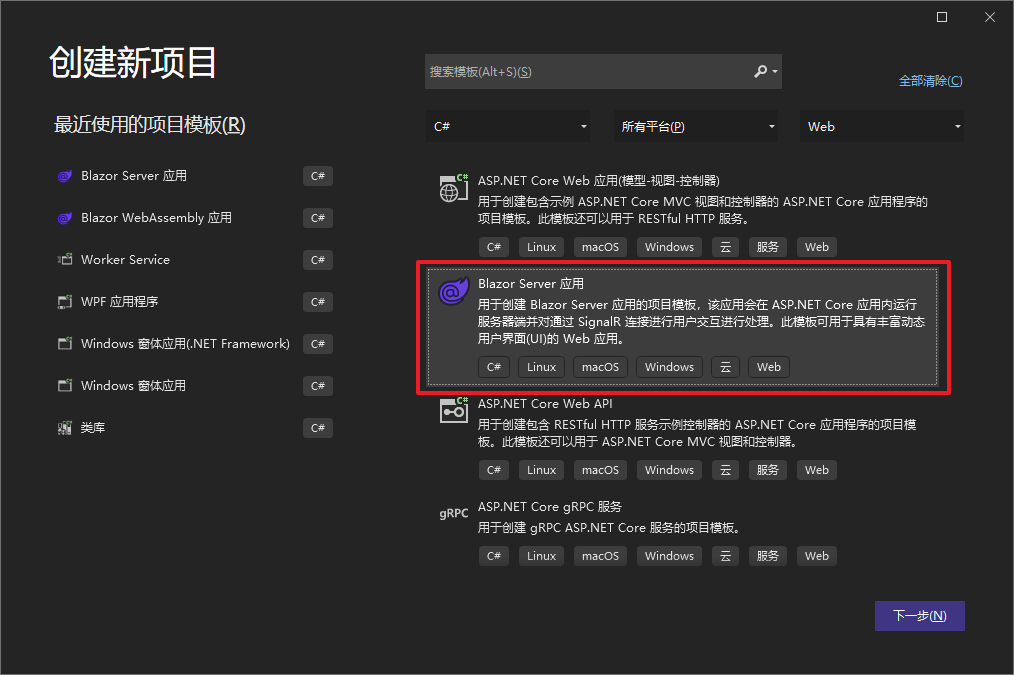Click 云 tag under ASP.NET Core Web API
The width and height of the screenshot is (1014, 675).
726,470
